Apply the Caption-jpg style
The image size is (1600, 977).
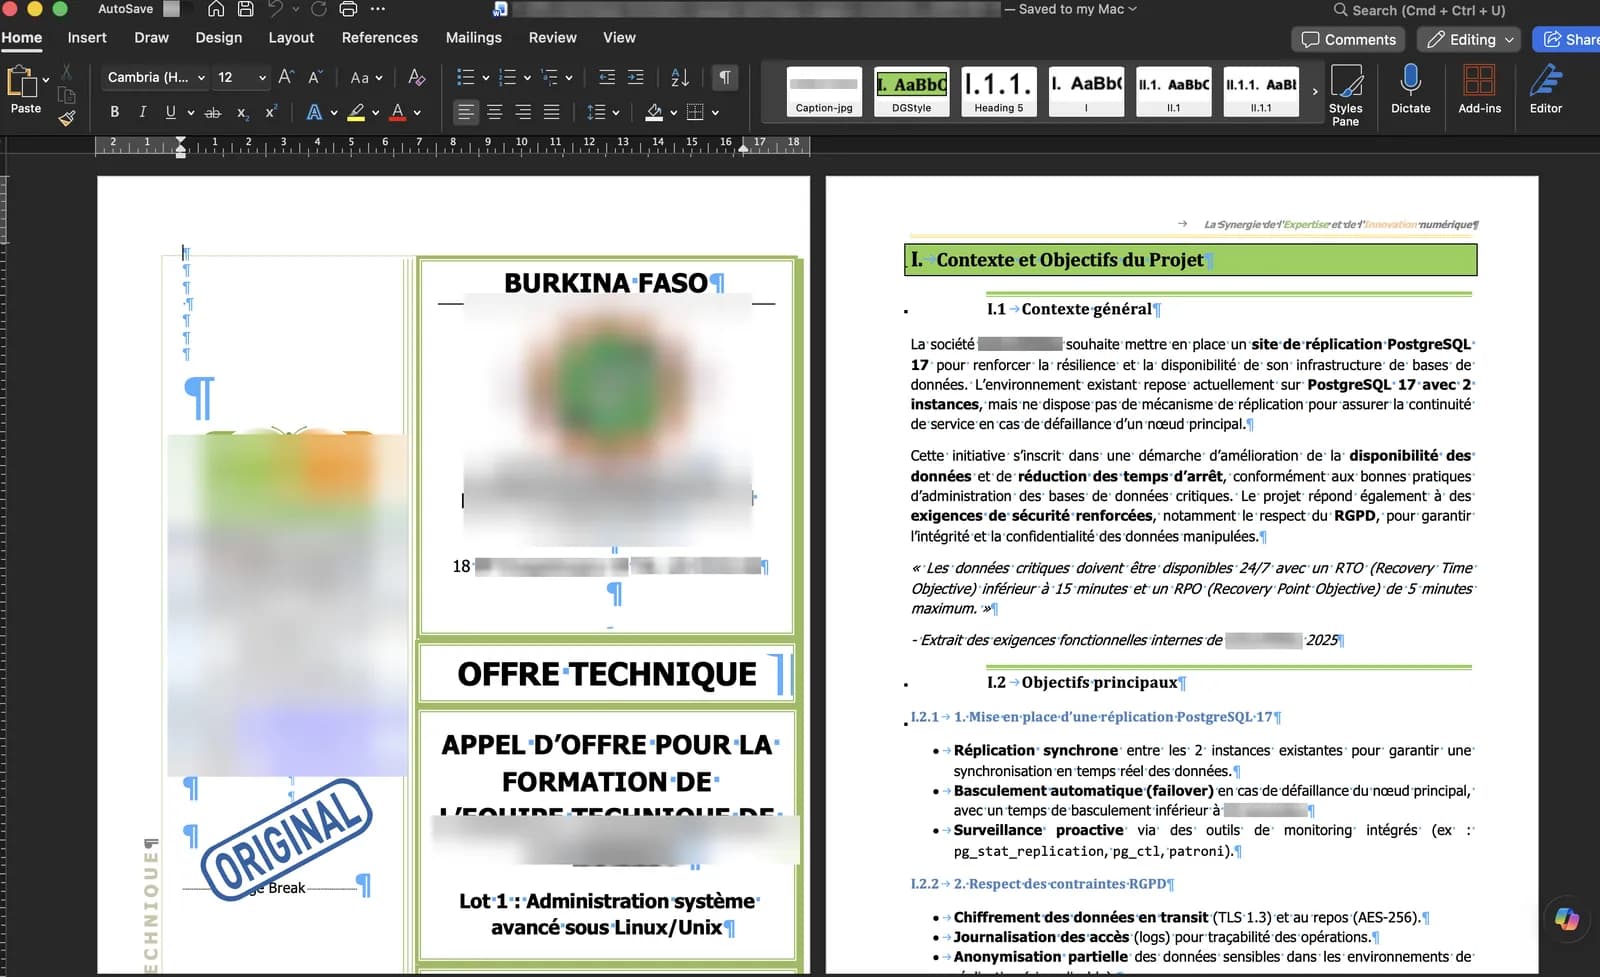[x=824, y=91]
